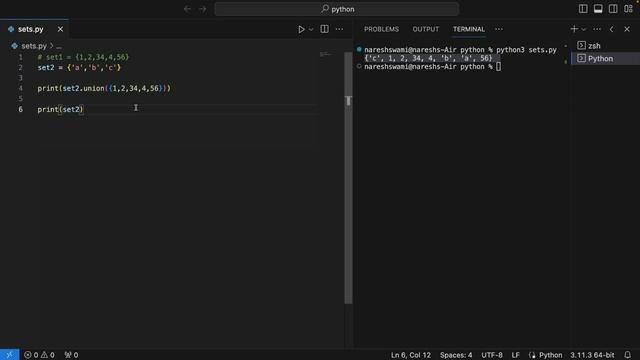Viewport: 640px width, 360px height.
Task: Open terminal panel more actions
Action: [597, 29]
